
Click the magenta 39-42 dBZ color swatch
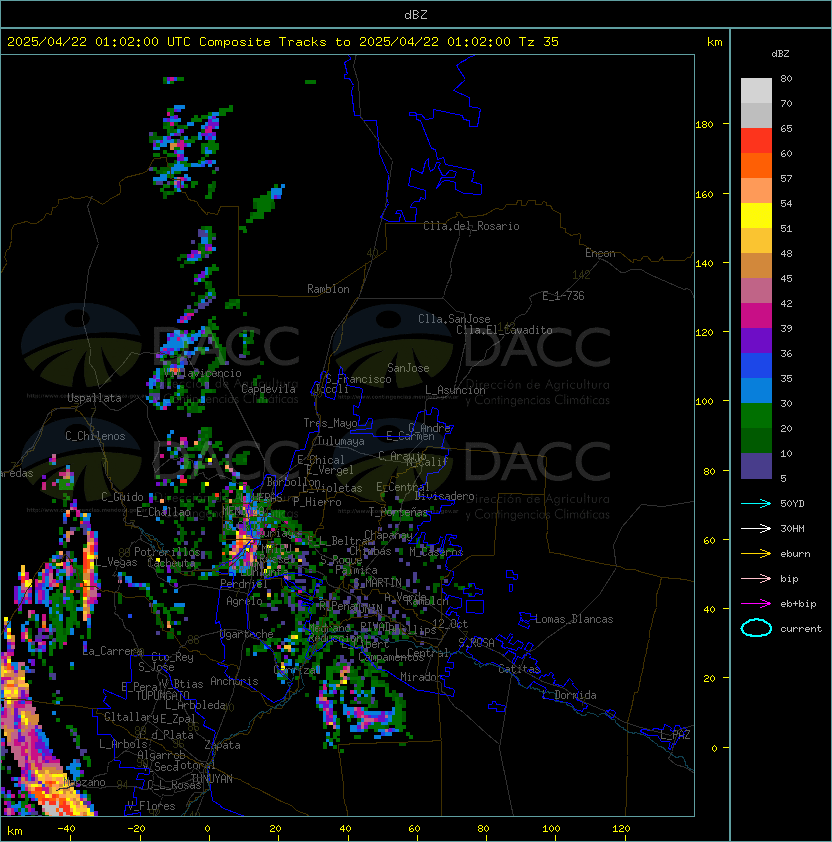(x=756, y=316)
